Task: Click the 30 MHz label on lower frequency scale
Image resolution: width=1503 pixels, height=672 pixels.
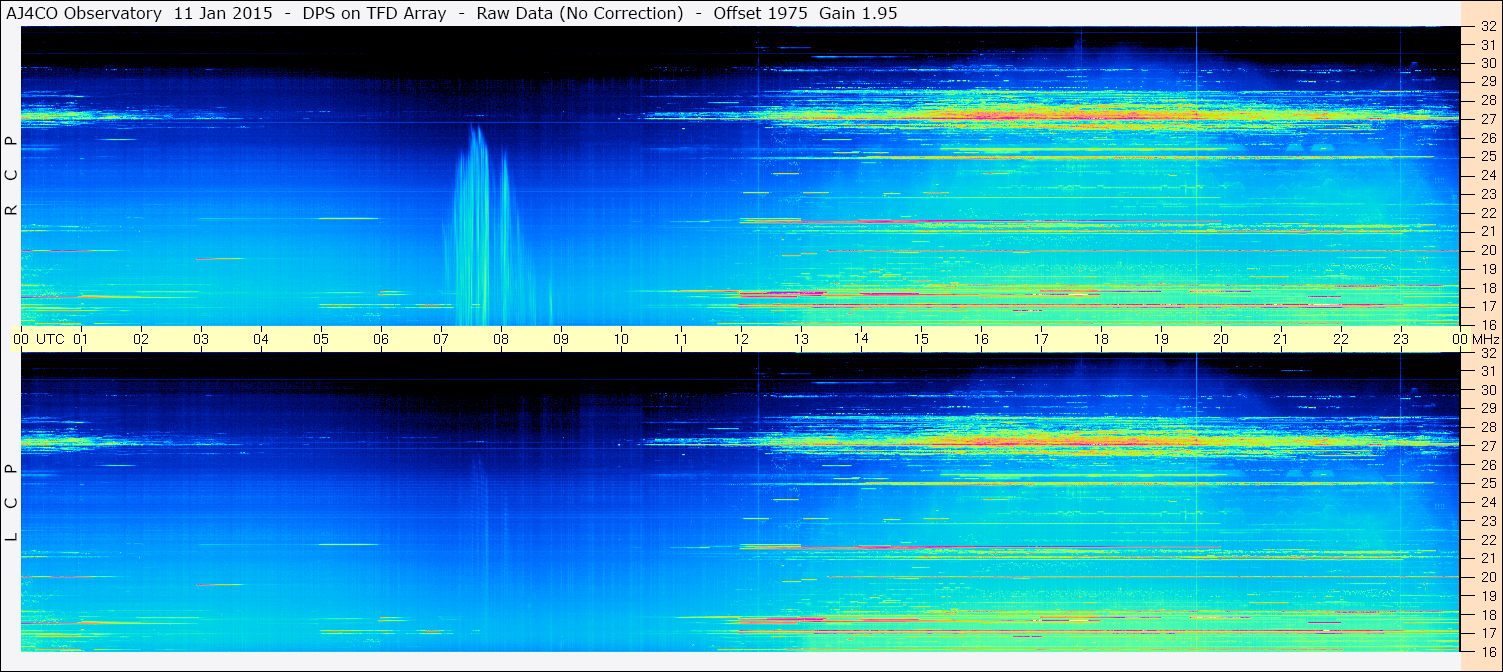Action: pos(1487,390)
